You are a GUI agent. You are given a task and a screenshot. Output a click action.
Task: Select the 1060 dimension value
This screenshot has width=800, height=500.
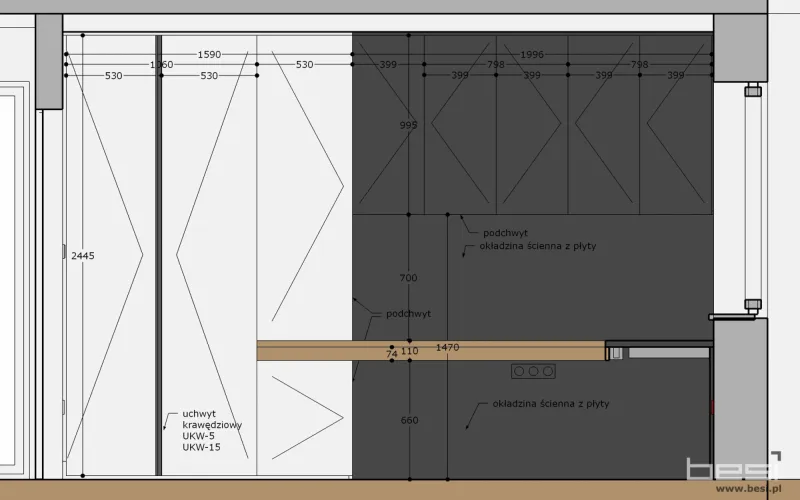161,65
